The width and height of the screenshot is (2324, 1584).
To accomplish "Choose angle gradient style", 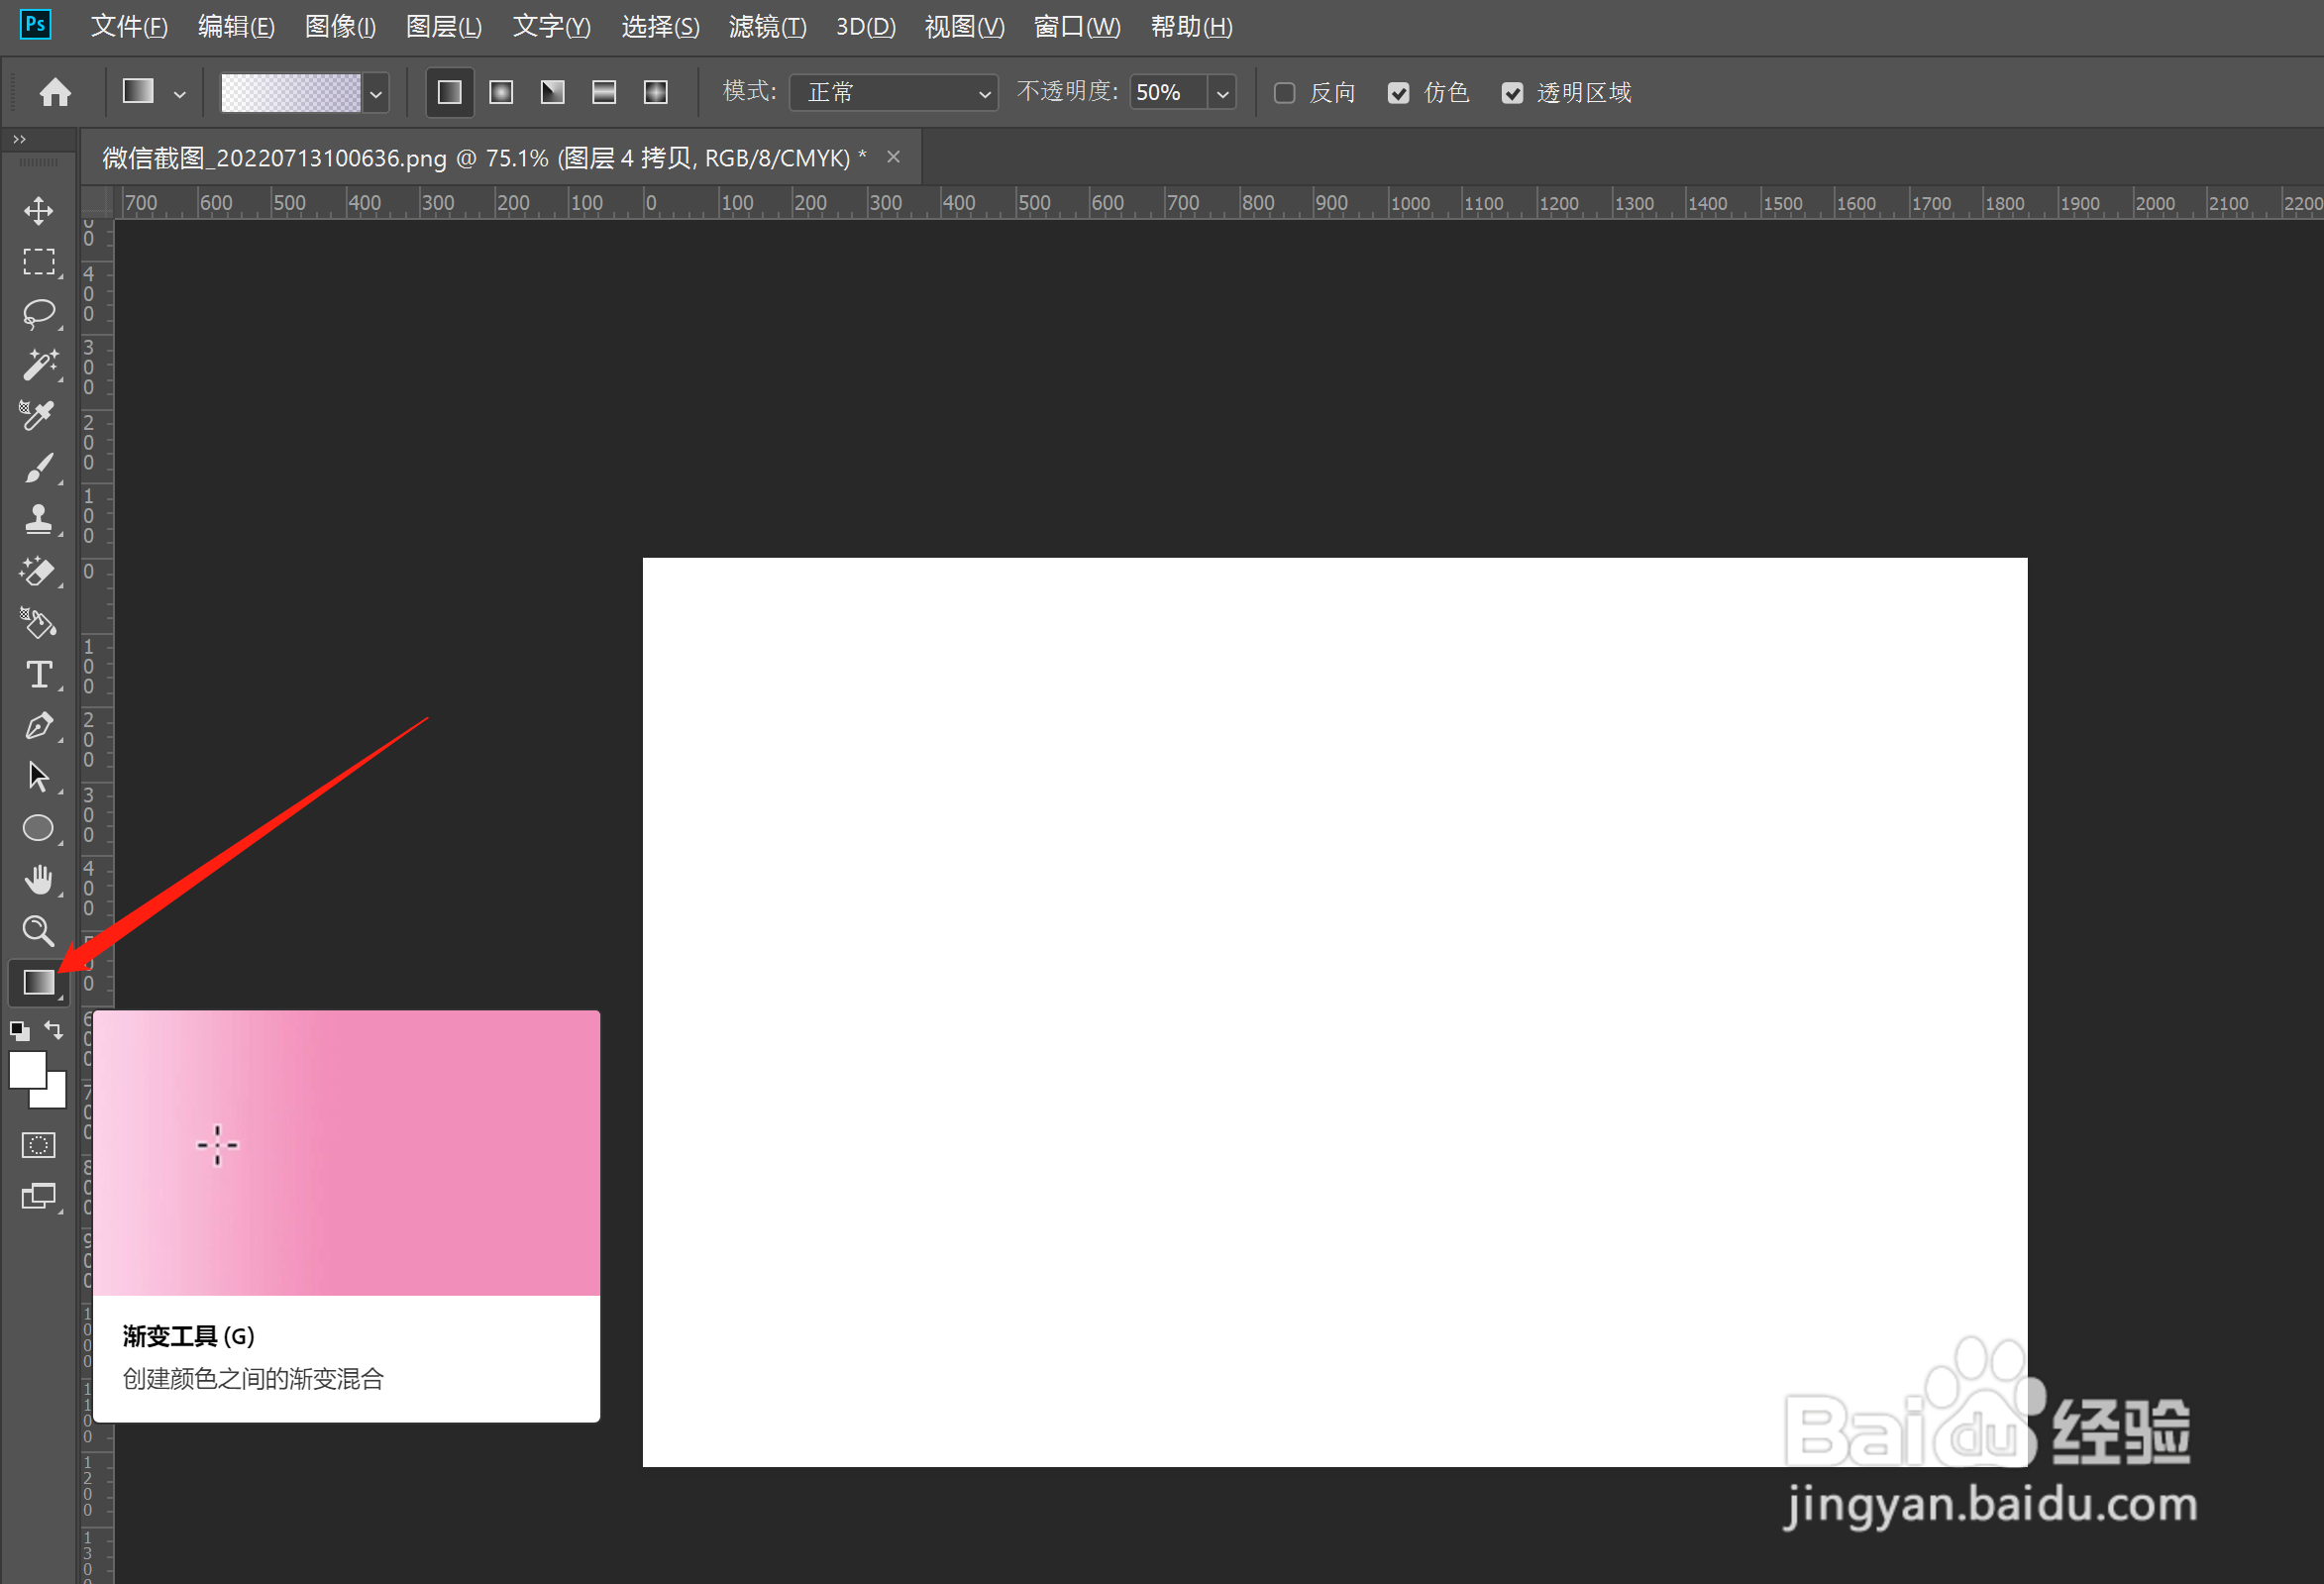I will [x=552, y=92].
